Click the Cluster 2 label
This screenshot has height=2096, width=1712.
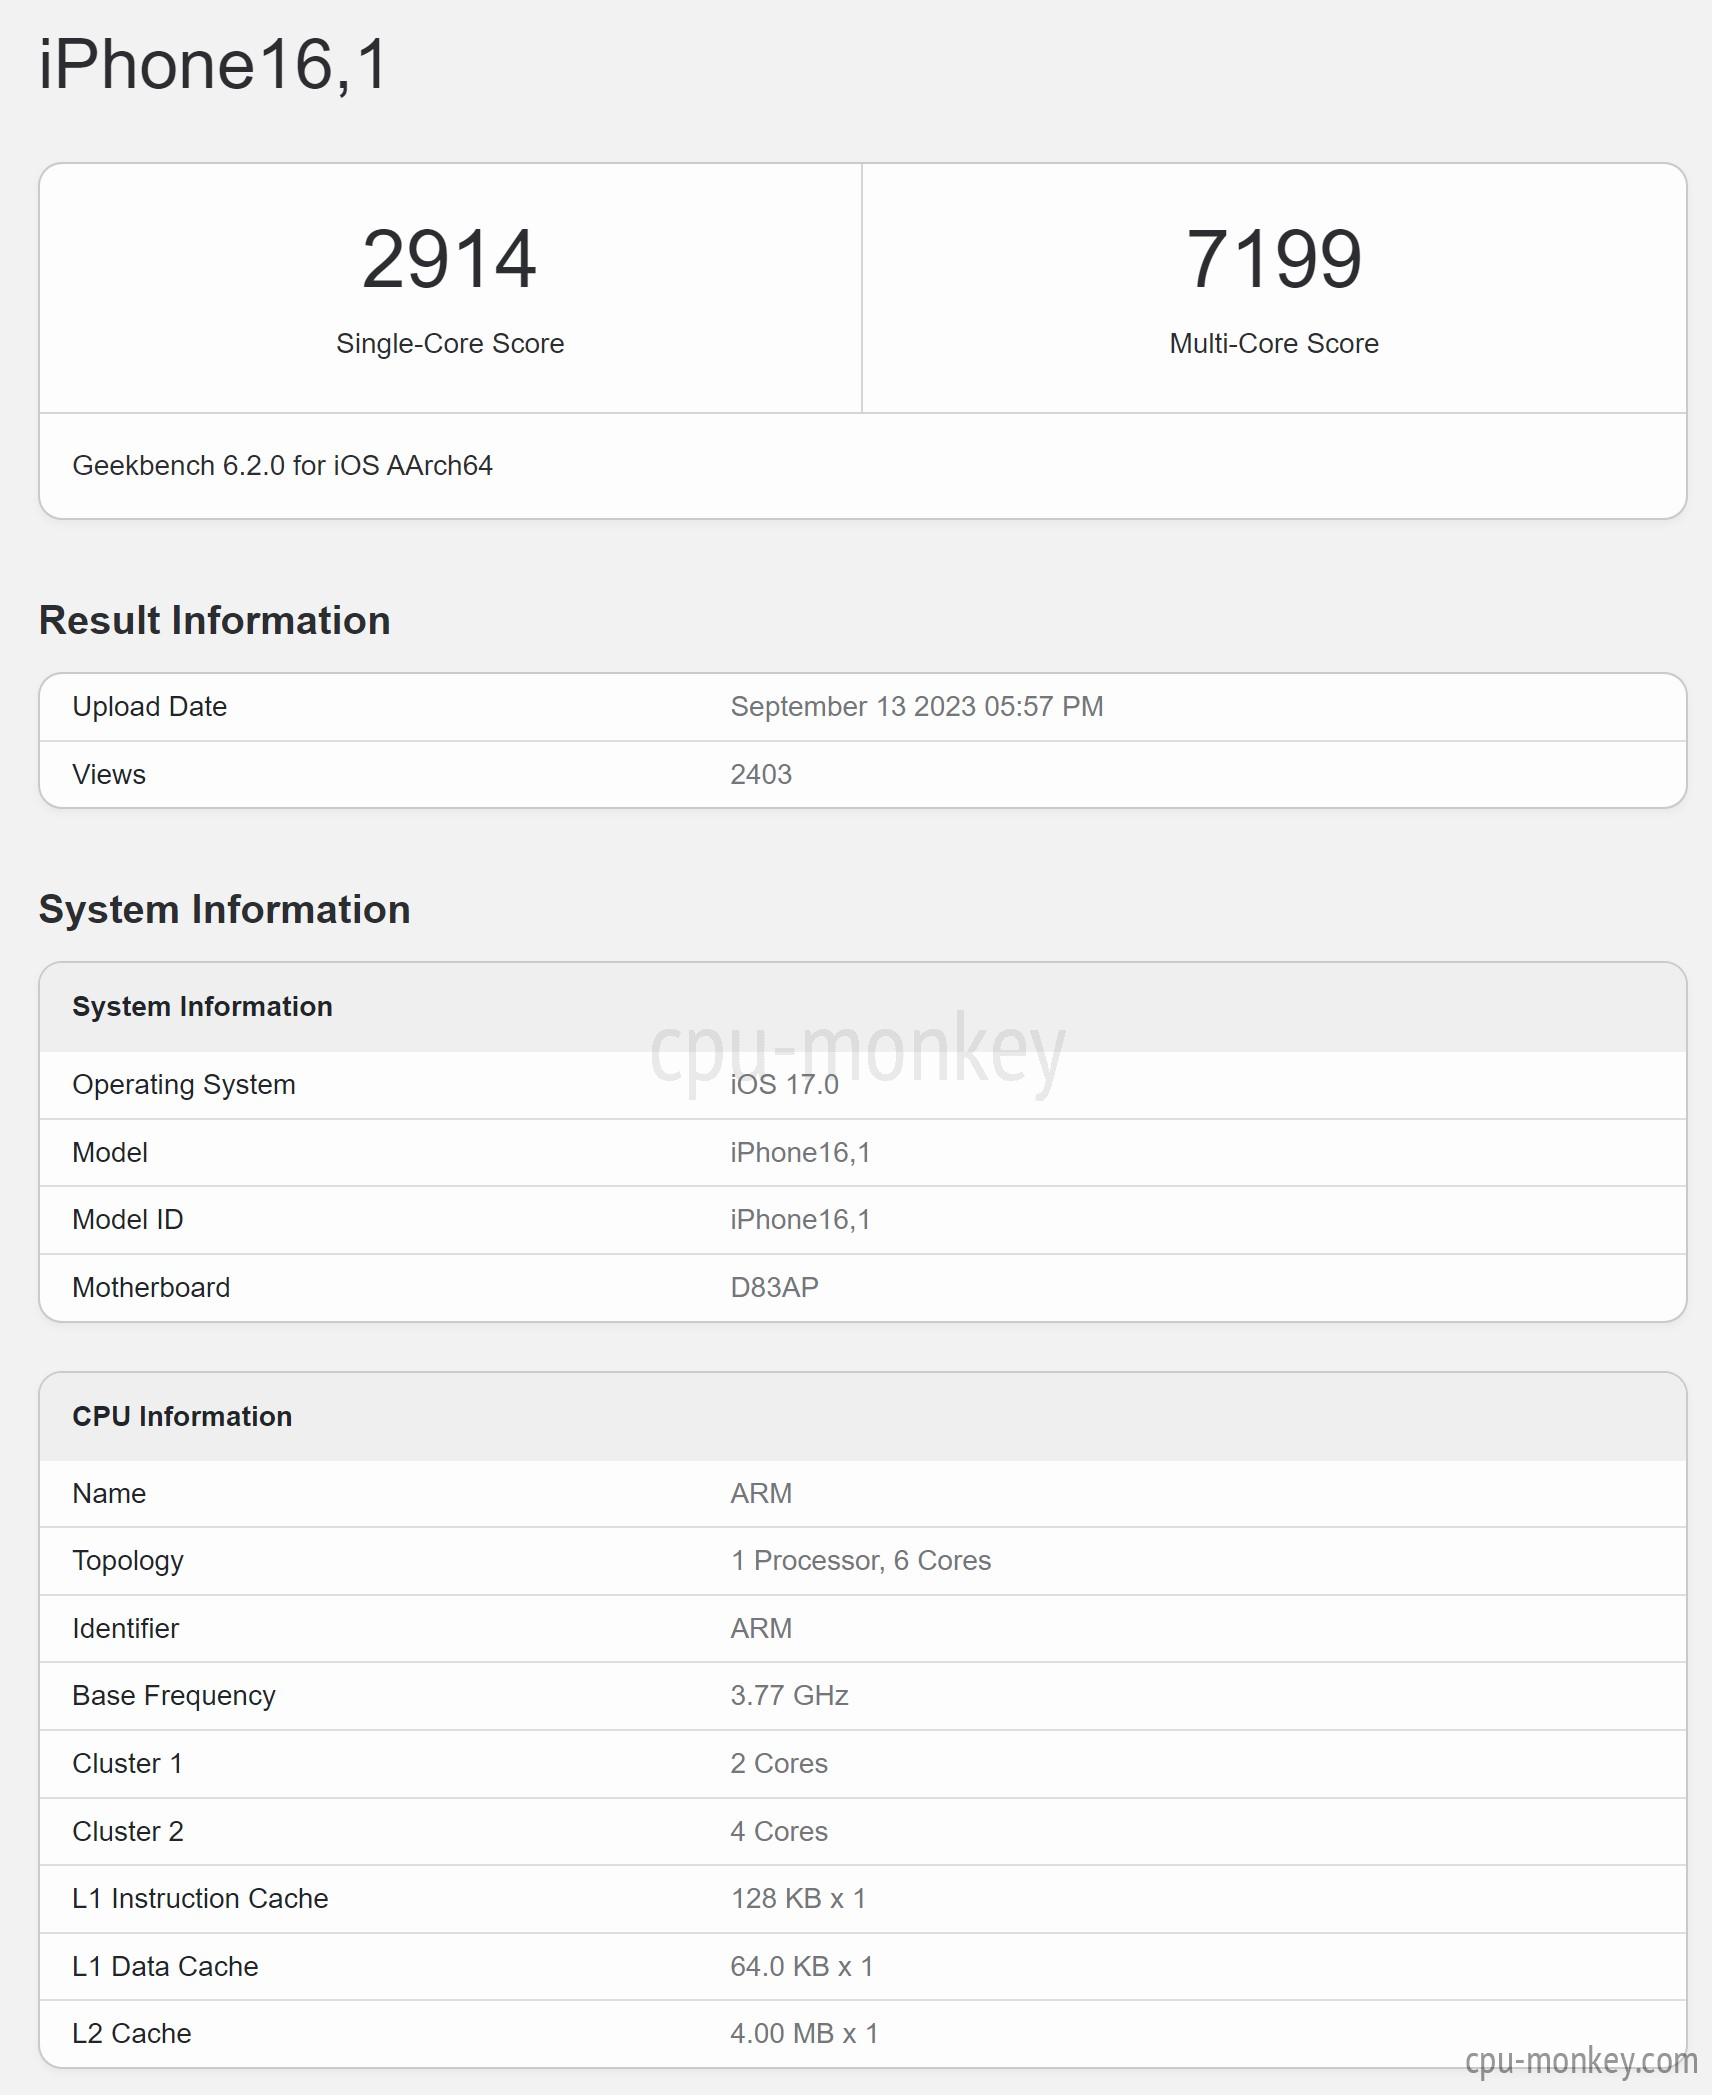(x=128, y=1831)
